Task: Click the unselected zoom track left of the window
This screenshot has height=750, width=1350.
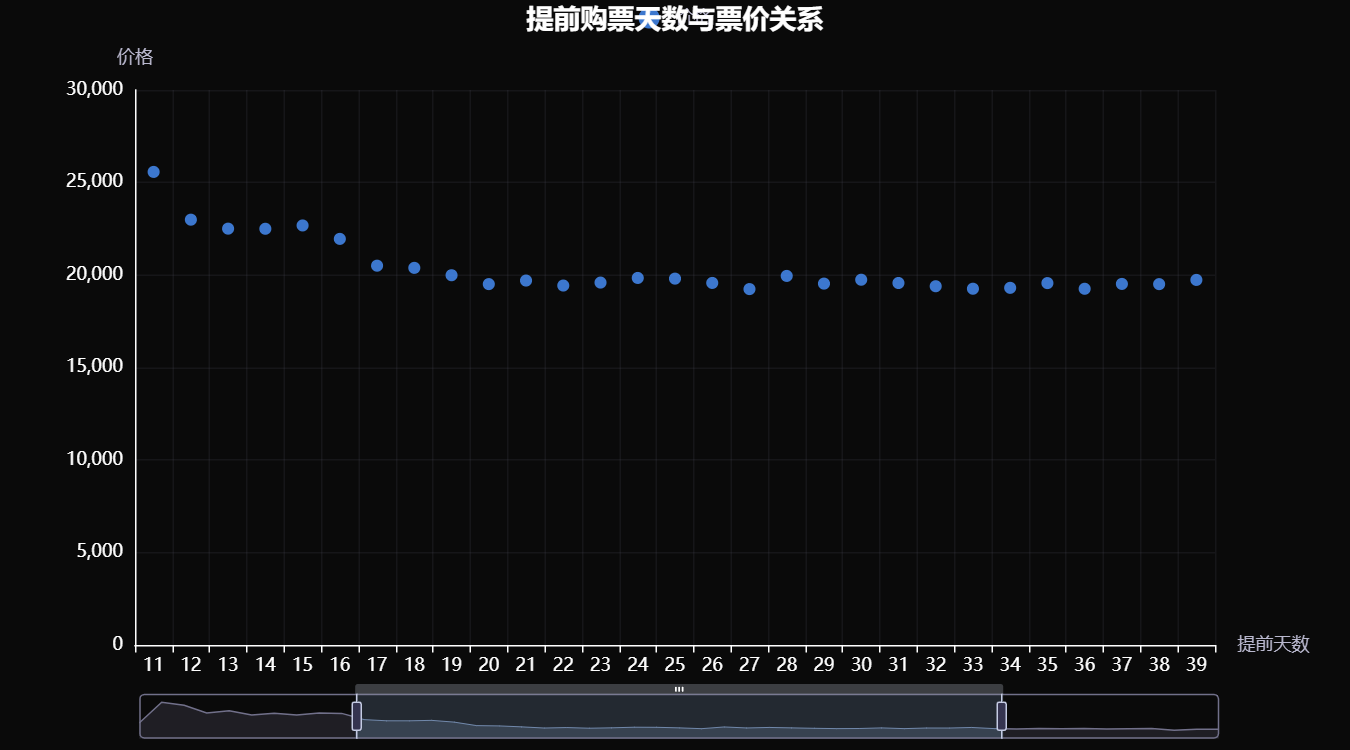Action: pyautogui.click(x=247, y=716)
